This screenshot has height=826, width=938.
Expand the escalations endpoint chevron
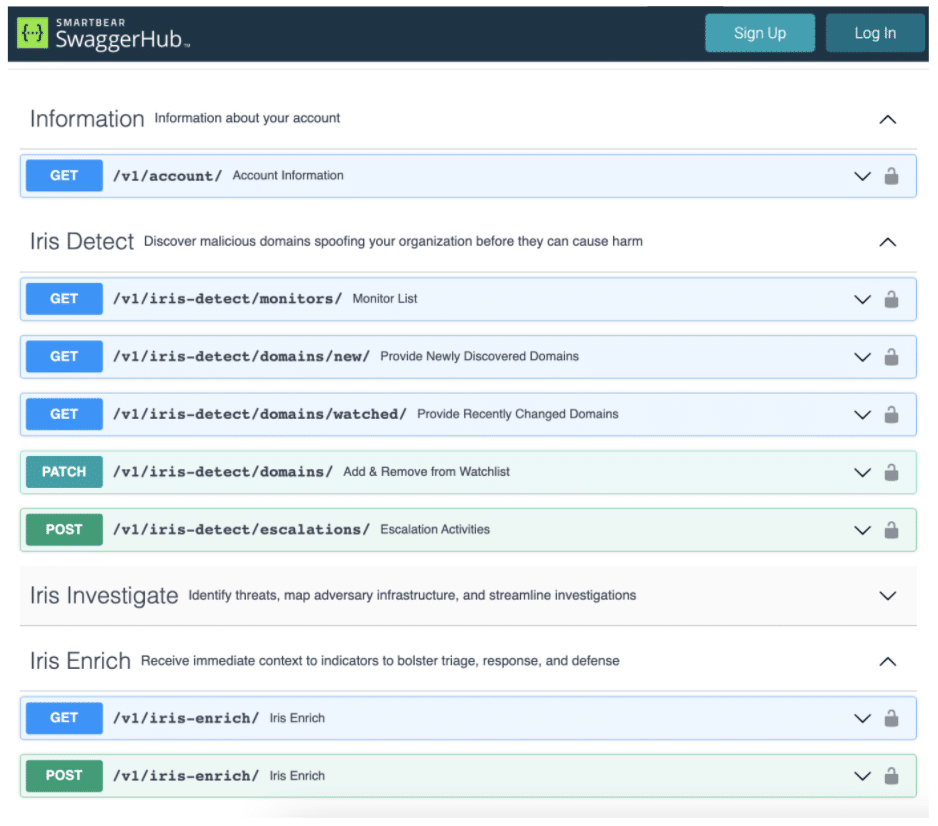coord(862,530)
